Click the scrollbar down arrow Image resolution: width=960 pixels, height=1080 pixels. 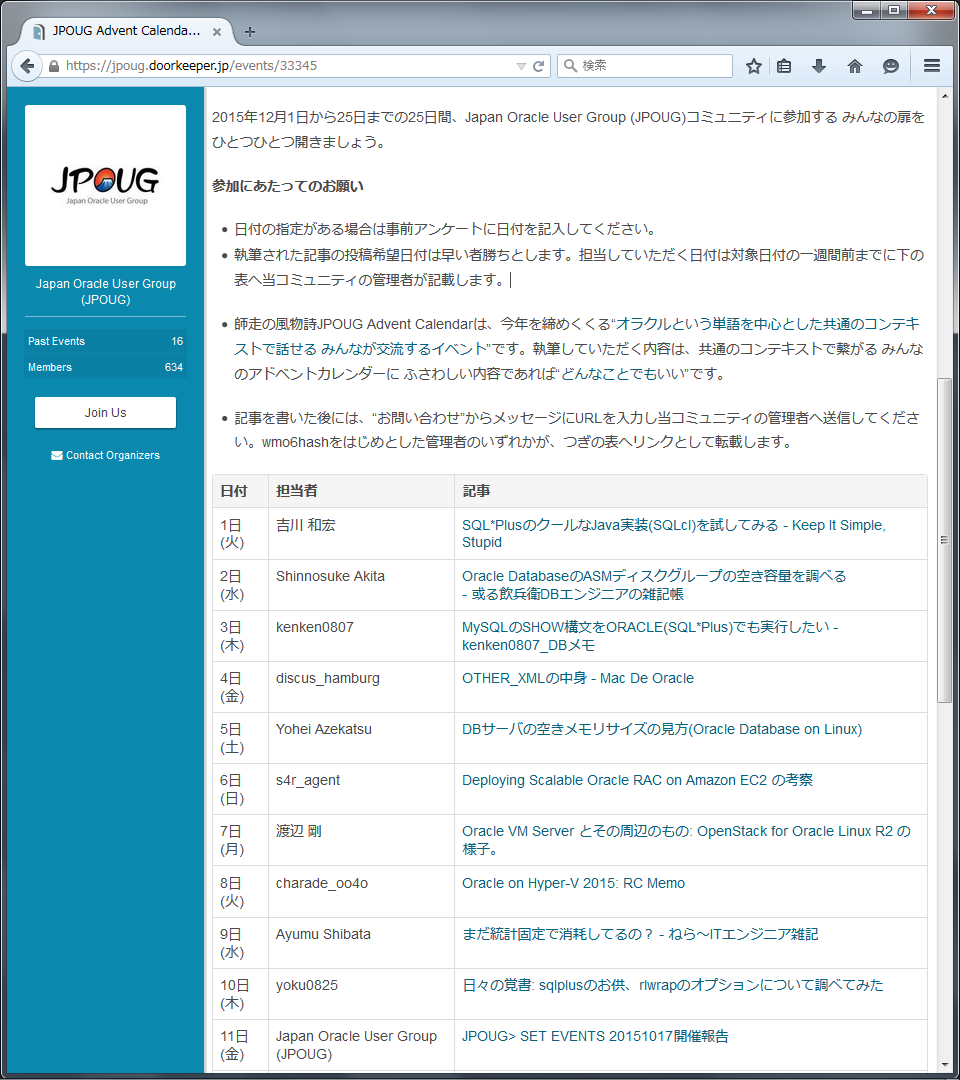pos(944,1066)
